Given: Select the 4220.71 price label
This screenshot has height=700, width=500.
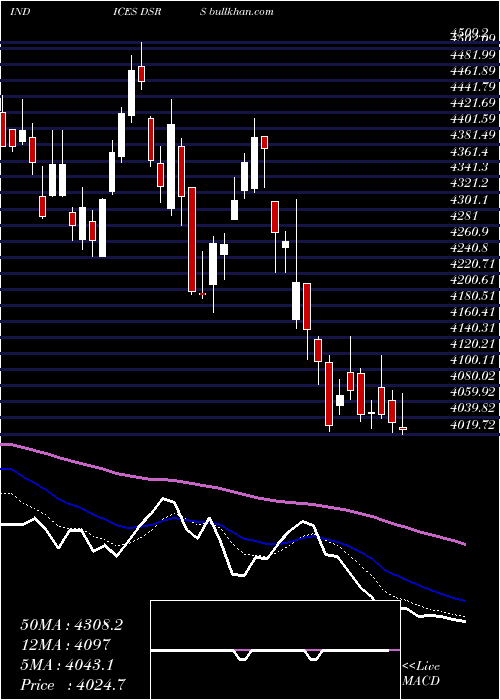Looking at the screenshot, I should (473, 264).
